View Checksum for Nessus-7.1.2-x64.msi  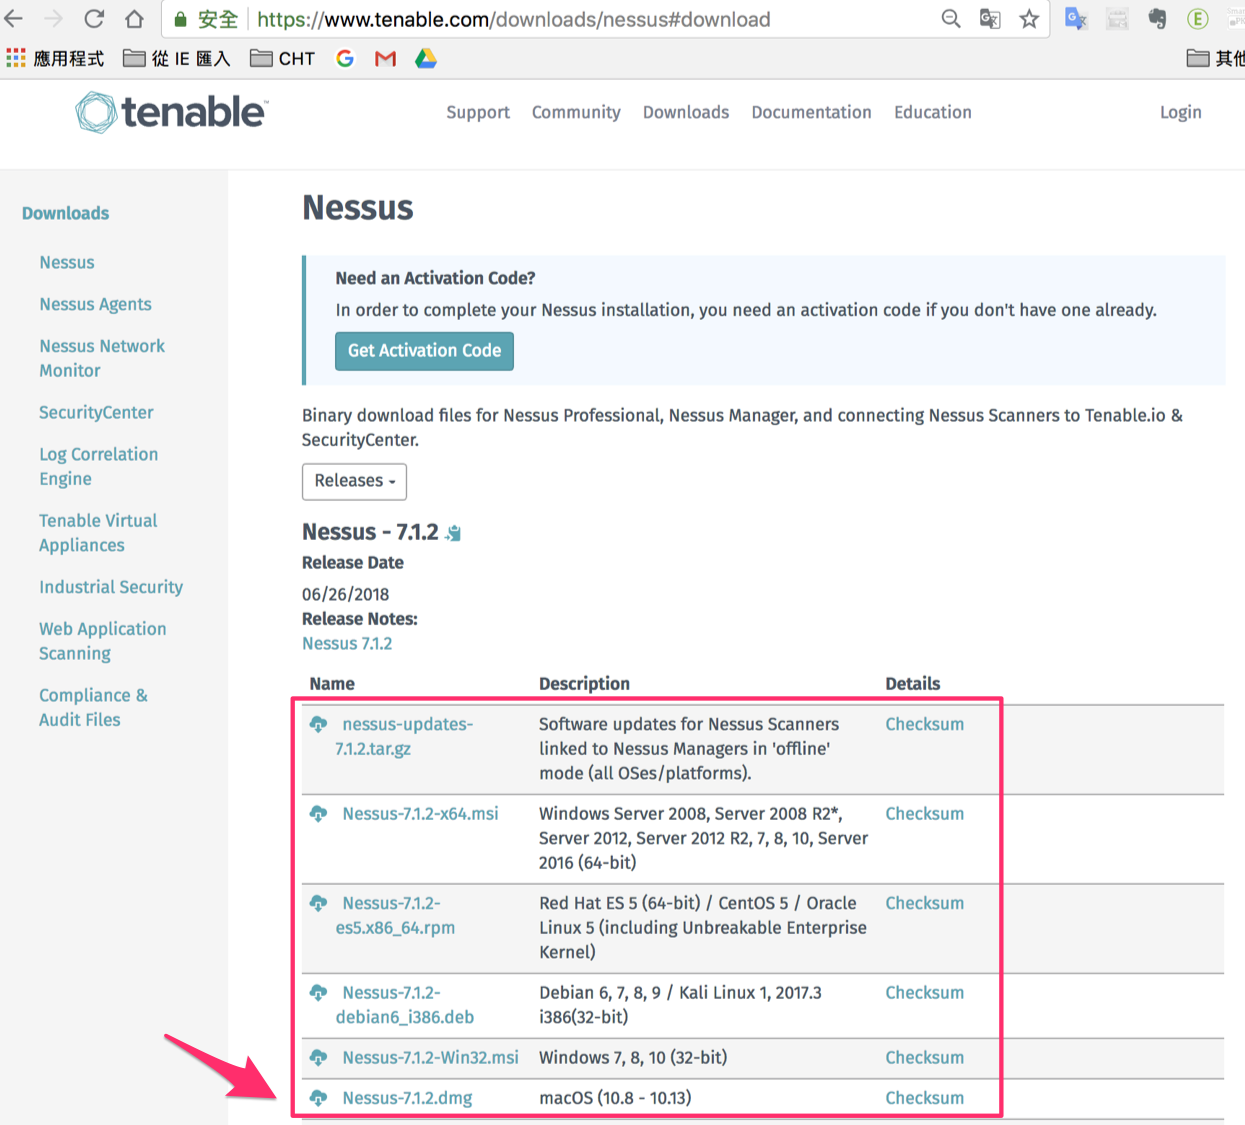point(925,814)
